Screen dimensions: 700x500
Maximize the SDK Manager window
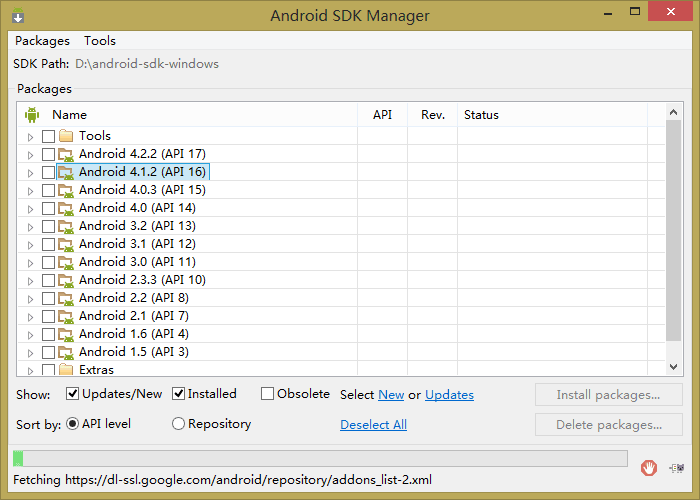pos(635,12)
